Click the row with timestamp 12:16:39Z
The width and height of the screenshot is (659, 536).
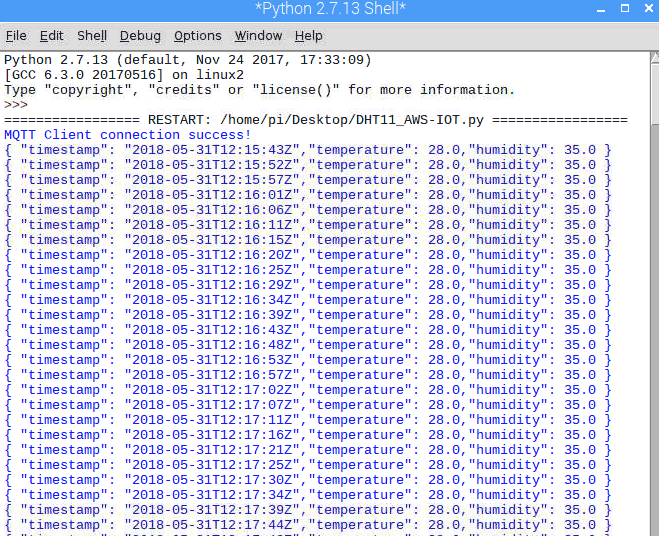coord(308,315)
